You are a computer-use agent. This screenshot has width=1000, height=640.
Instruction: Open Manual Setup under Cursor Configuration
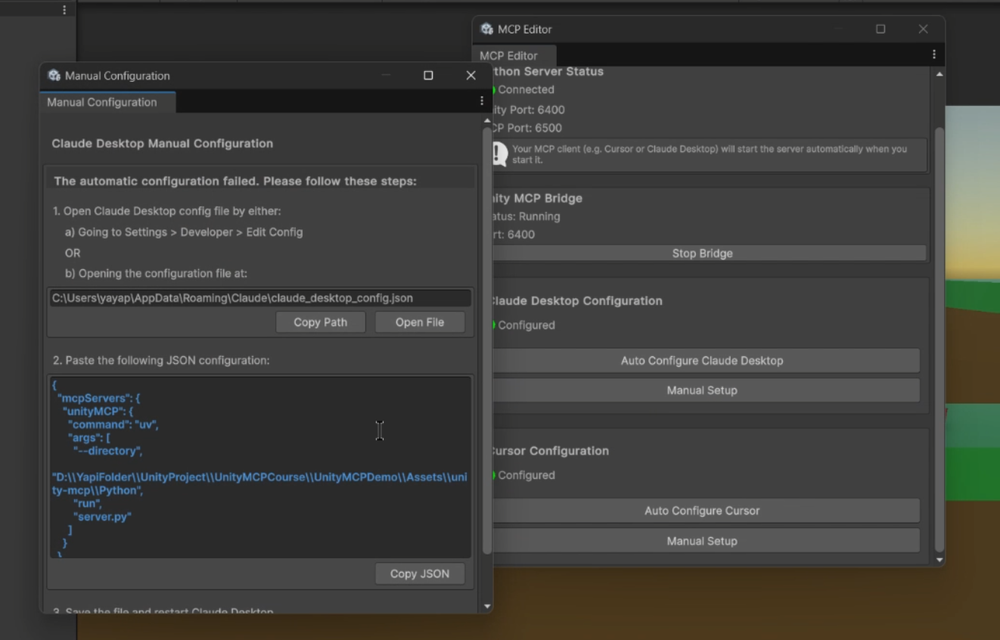pyautogui.click(x=702, y=540)
